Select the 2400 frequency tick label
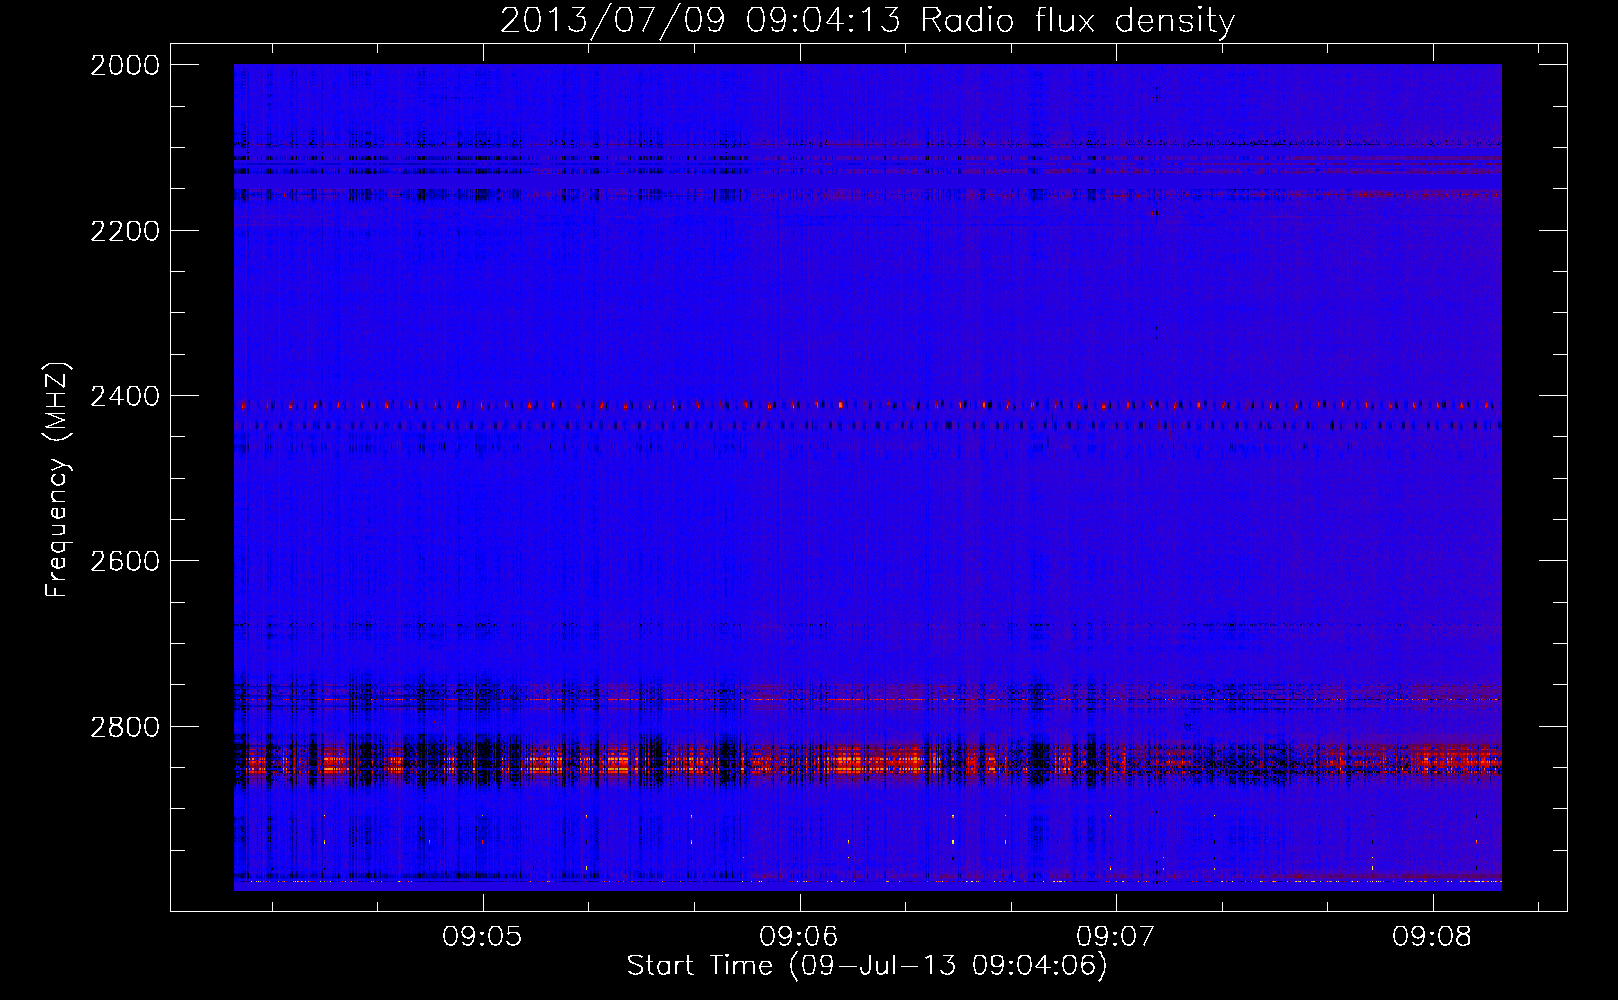The height and width of the screenshot is (1000, 1618). [125, 396]
